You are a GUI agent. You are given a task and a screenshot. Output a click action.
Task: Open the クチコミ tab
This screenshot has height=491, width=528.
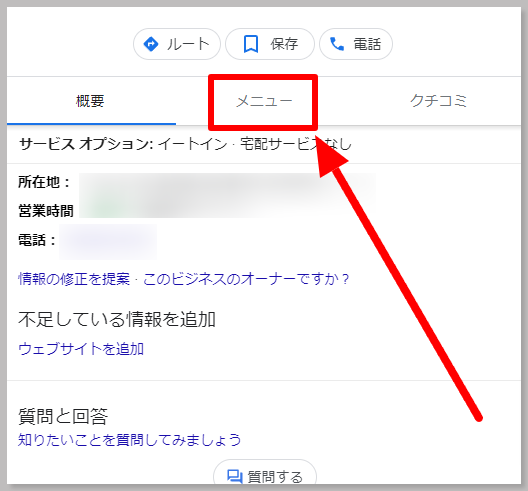[438, 101]
